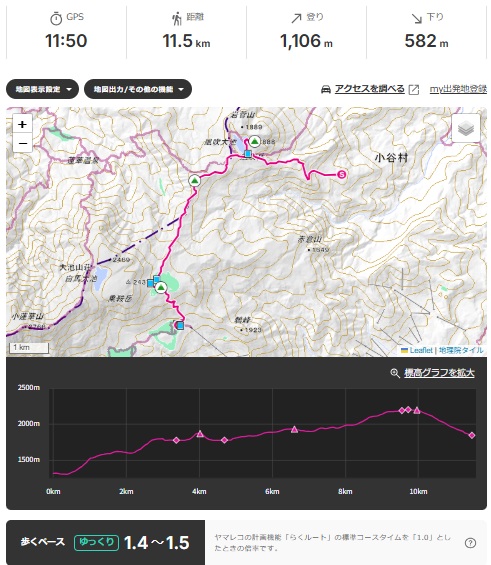Click 標高グラフを拡大 to enlarge elevation graph
The height and width of the screenshot is (565, 491).
439,373
